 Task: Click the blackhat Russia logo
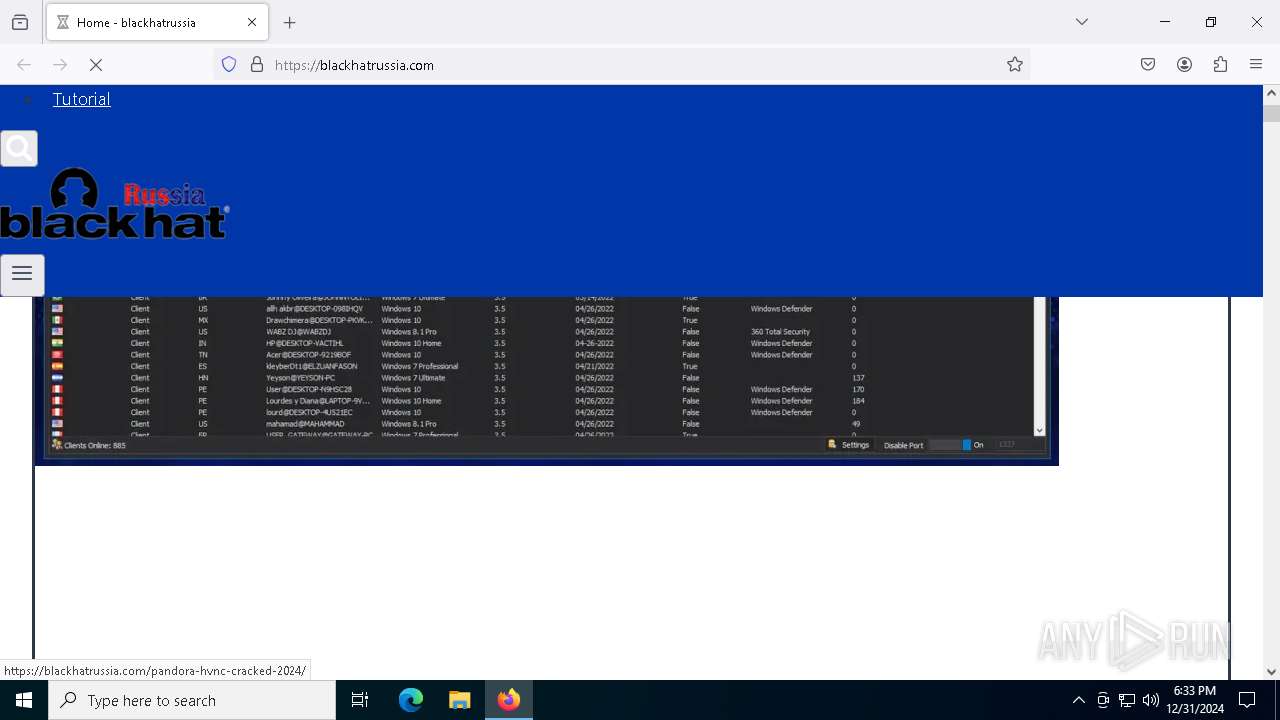[115, 204]
